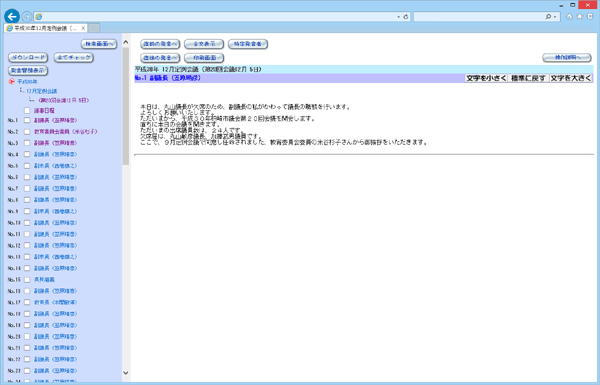
Task: Click the ダウンロード button
Action: 28,57
